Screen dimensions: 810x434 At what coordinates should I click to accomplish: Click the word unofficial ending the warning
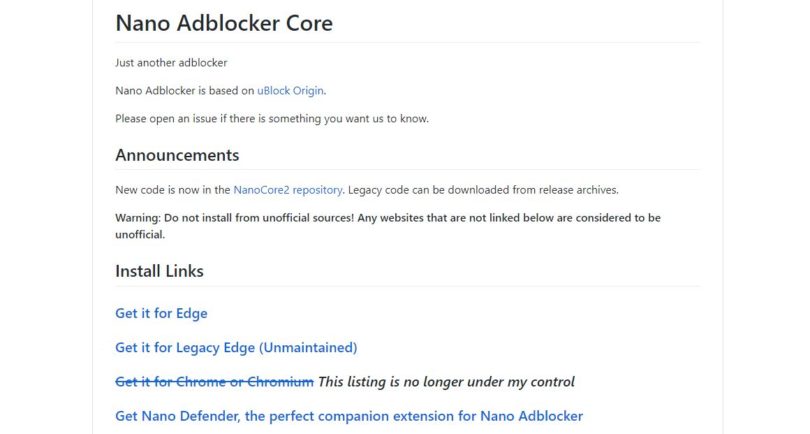point(140,235)
